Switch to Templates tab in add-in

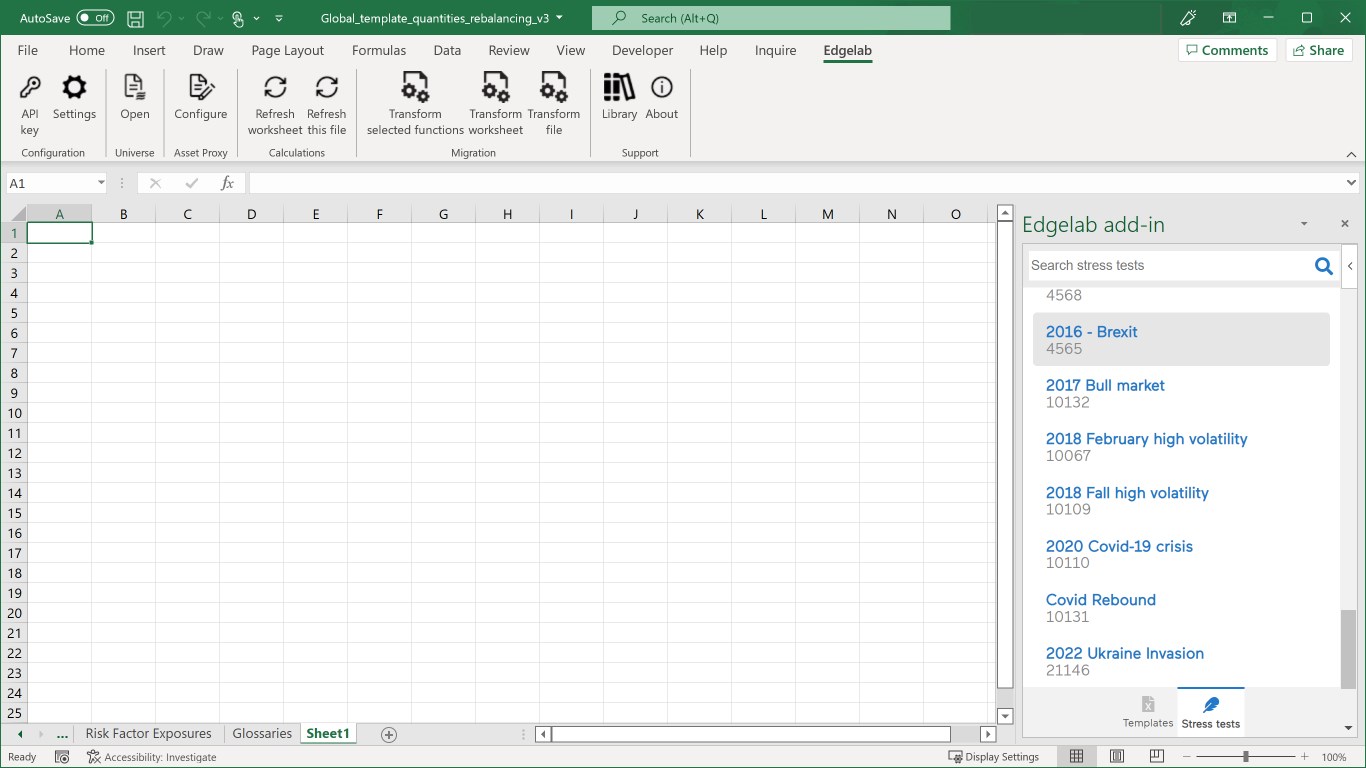click(1148, 712)
